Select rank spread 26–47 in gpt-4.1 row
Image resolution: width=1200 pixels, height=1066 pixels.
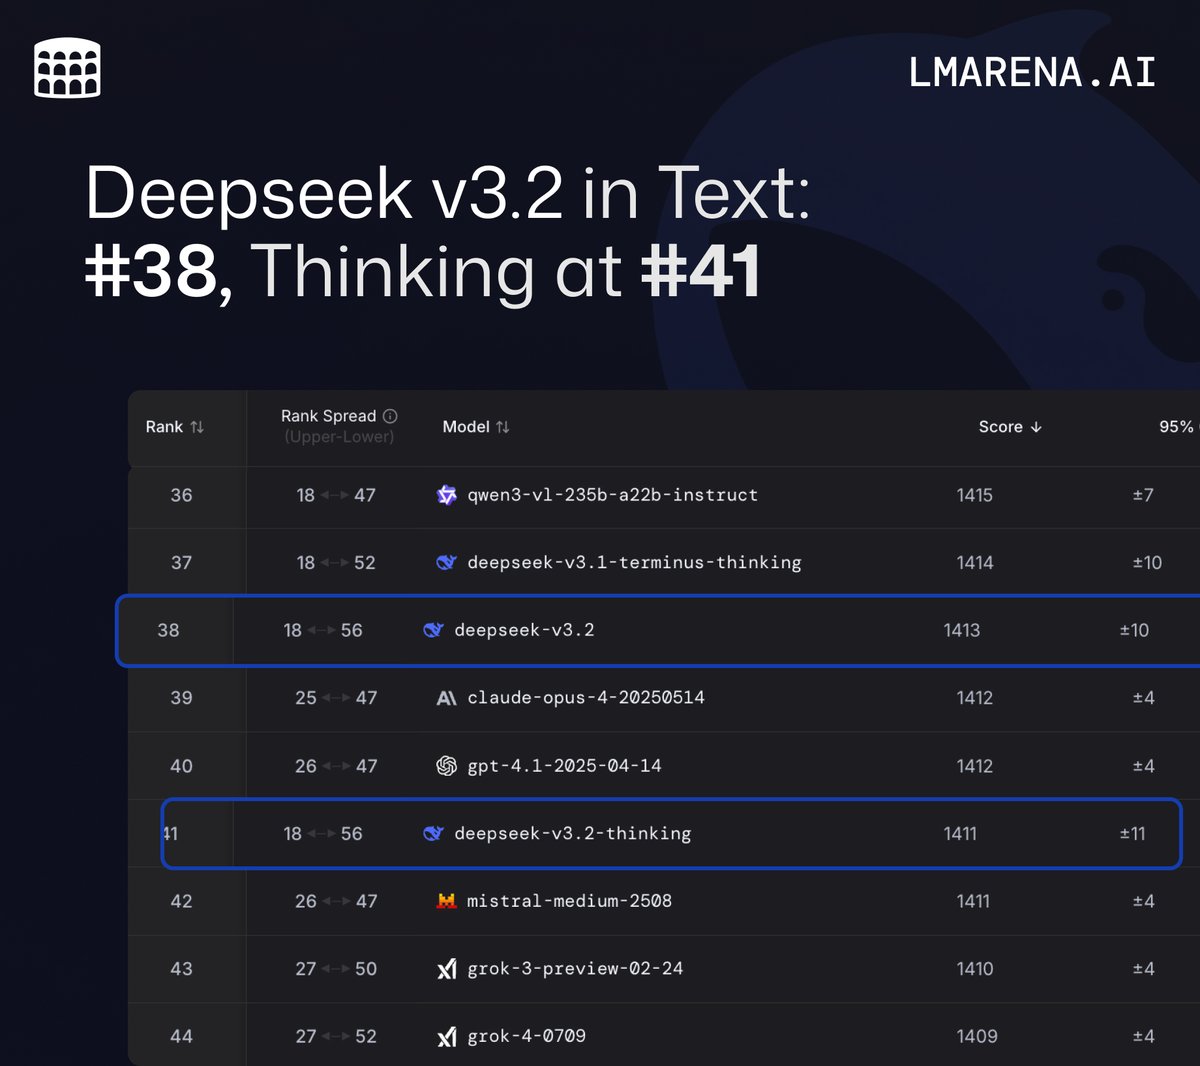click(336, 766)
